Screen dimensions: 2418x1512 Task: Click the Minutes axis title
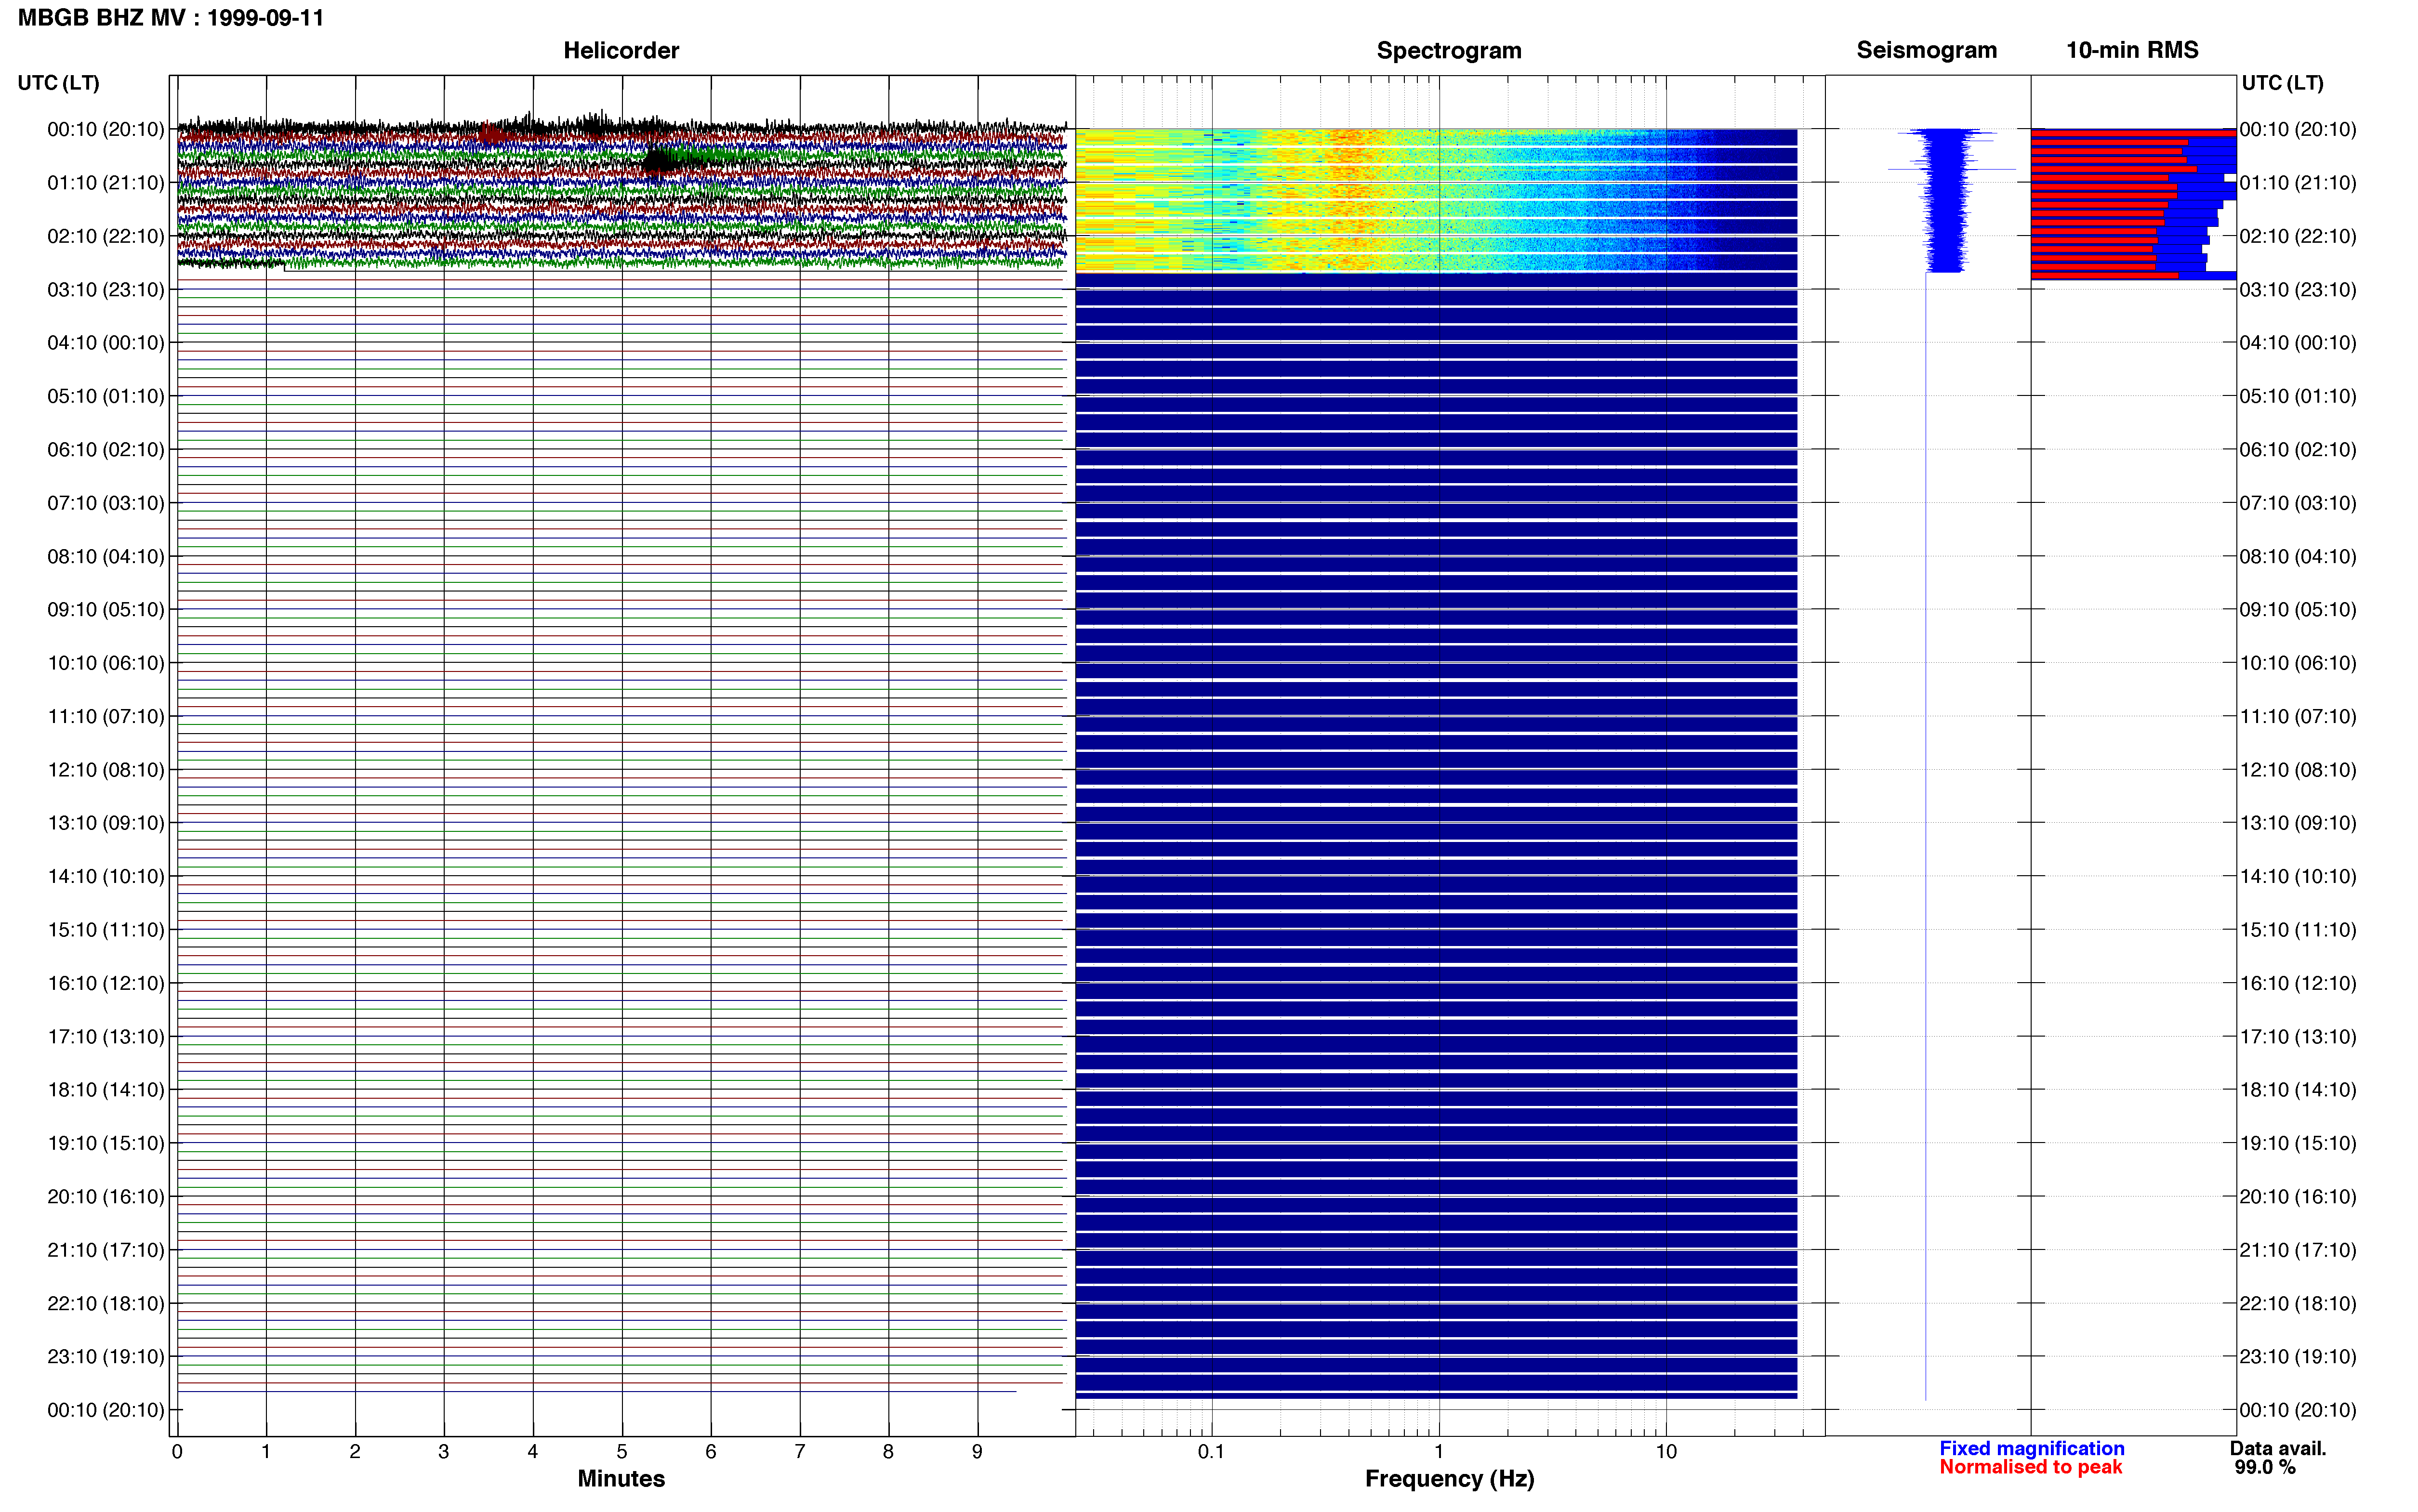pos(621,1479)
